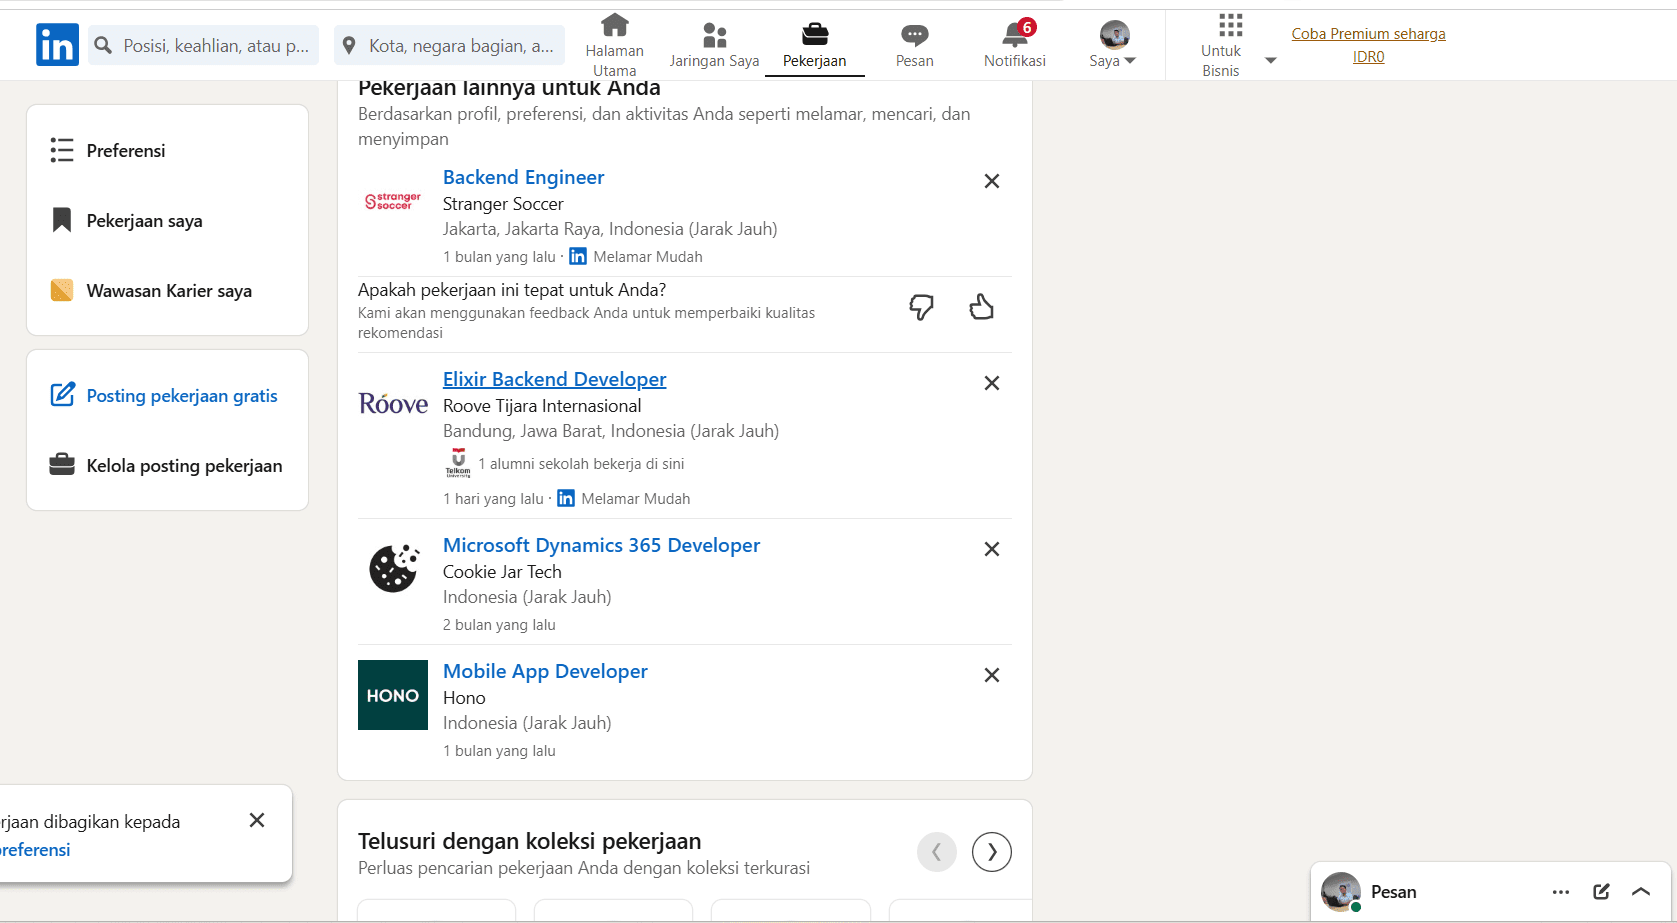Click Coba Premium seharga IDR0 link
The height and width of the screenshot is (923, 1677).
point(1368,45)
